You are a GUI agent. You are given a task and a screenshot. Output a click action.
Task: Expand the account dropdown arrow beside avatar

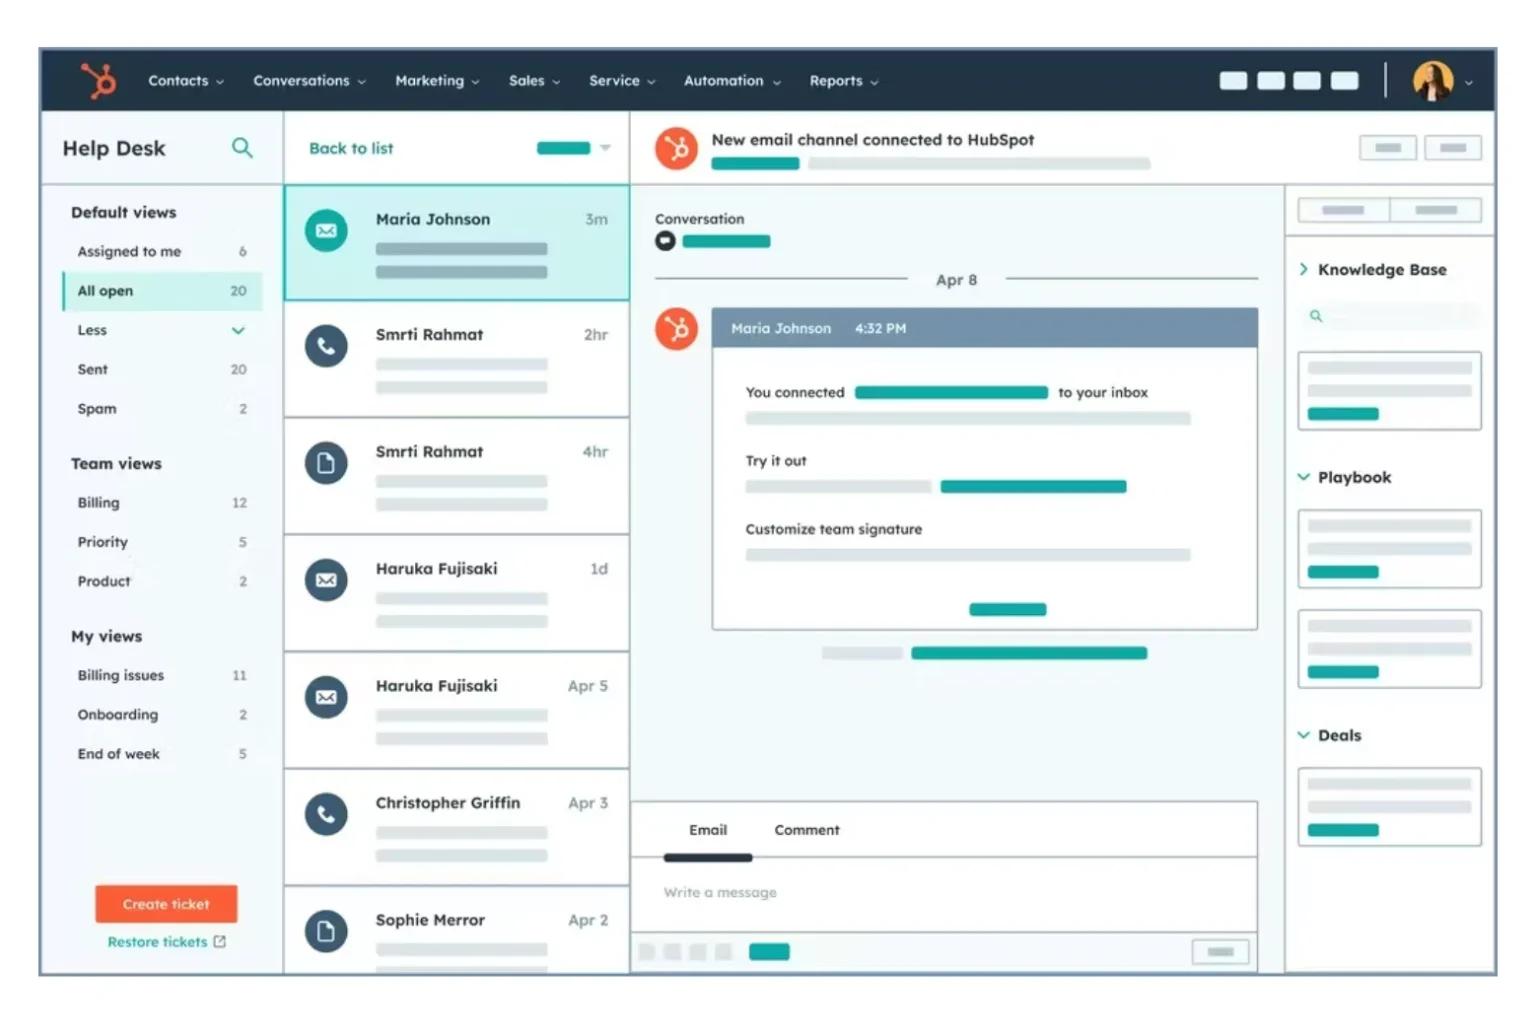(1468, 83)
